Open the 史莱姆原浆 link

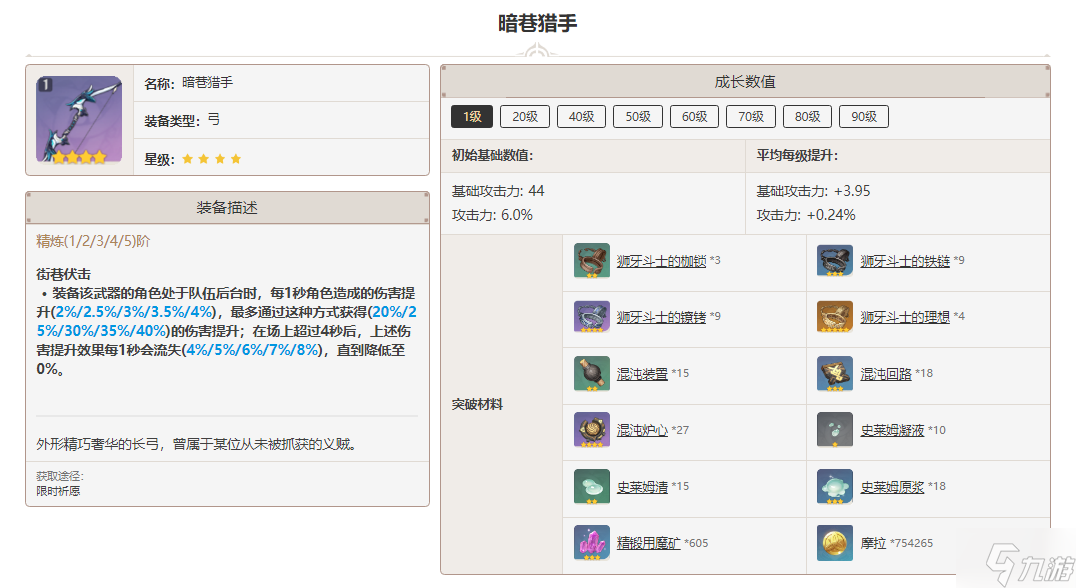pos(892,487)
